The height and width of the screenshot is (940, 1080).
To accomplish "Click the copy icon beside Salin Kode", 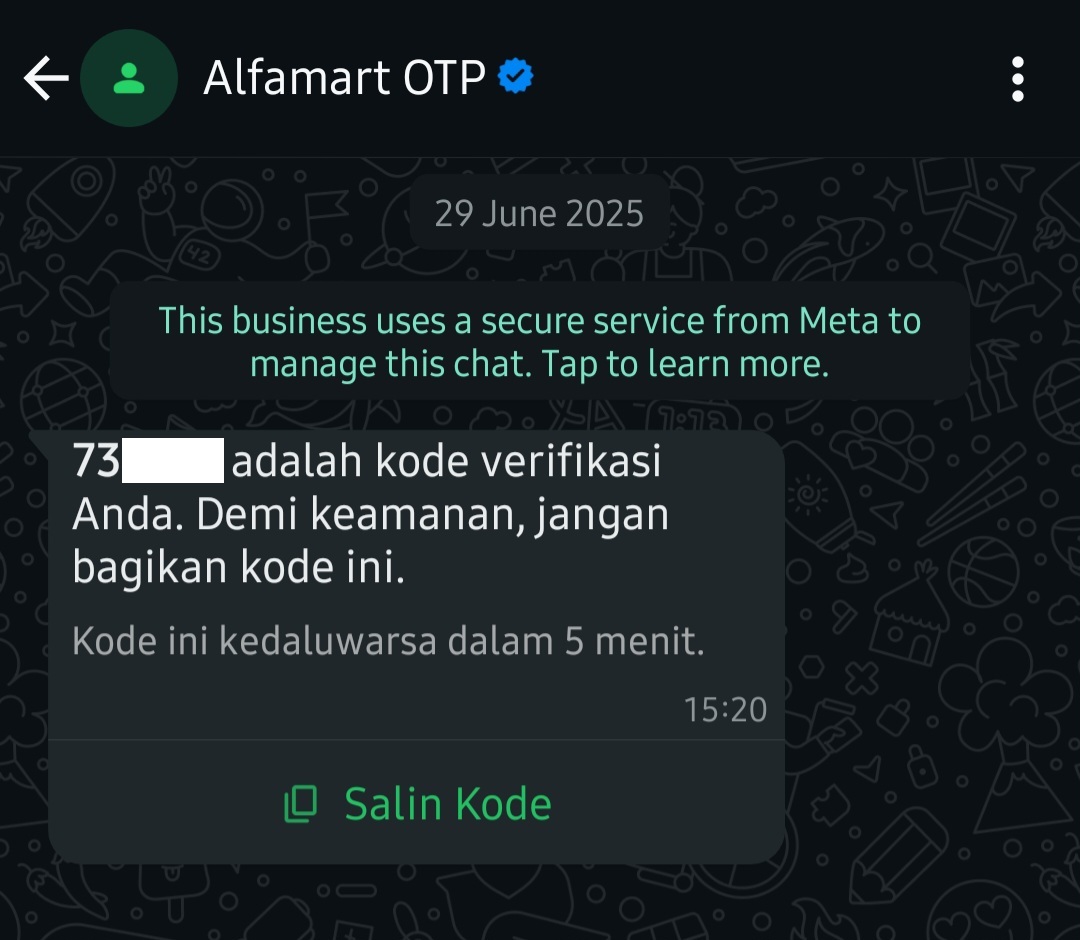I will (301, 804).
